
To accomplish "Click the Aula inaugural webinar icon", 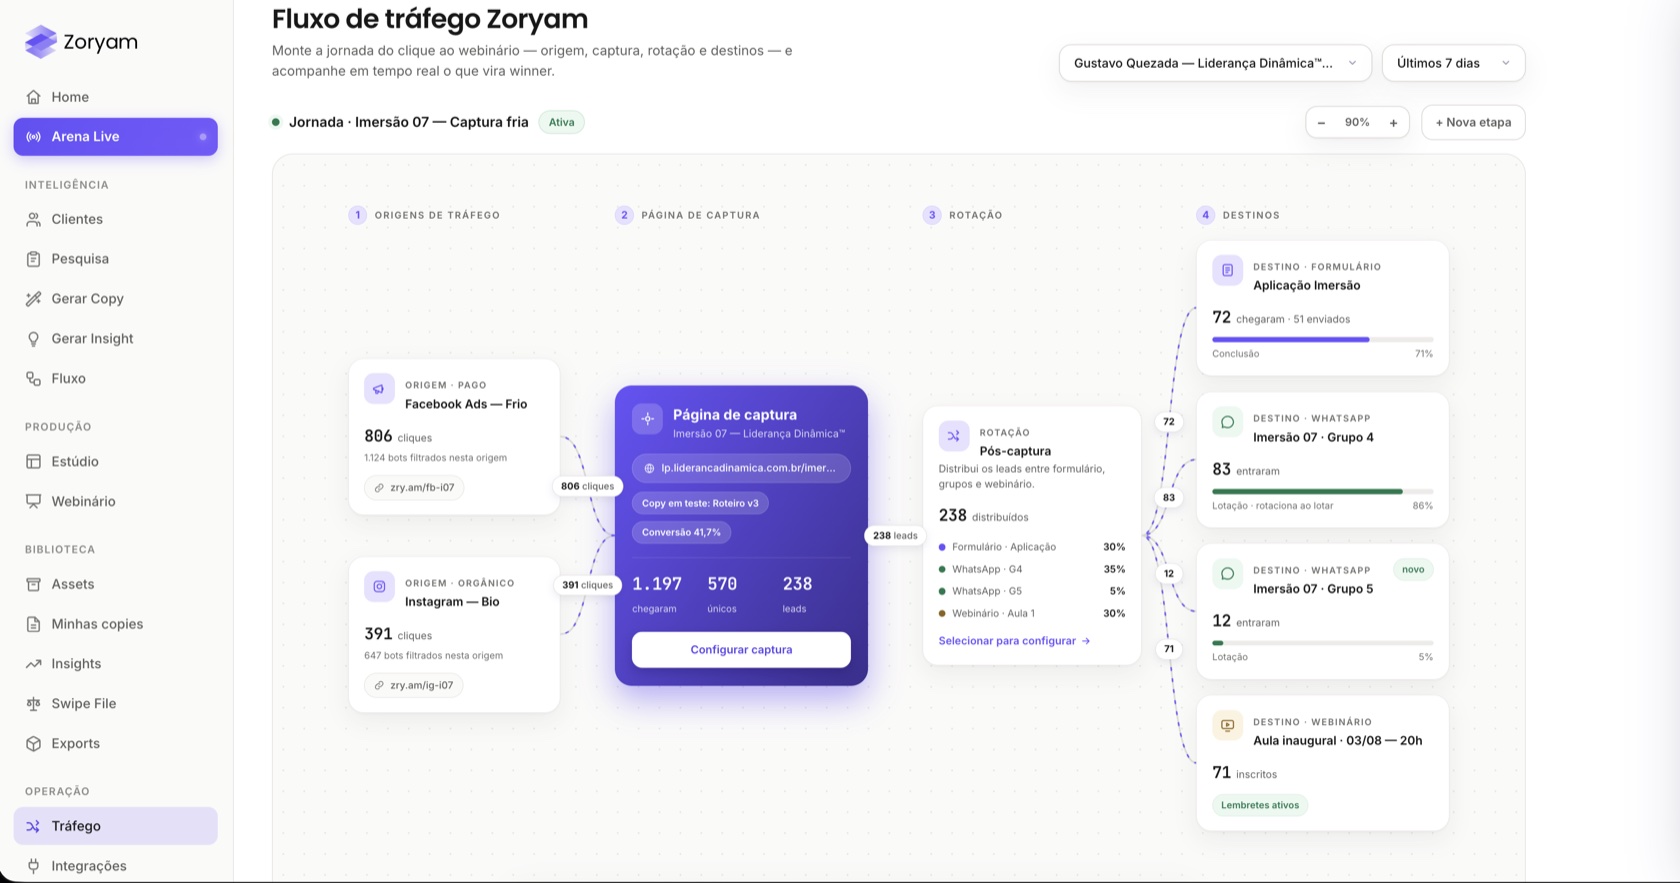I will point(1228,726).
